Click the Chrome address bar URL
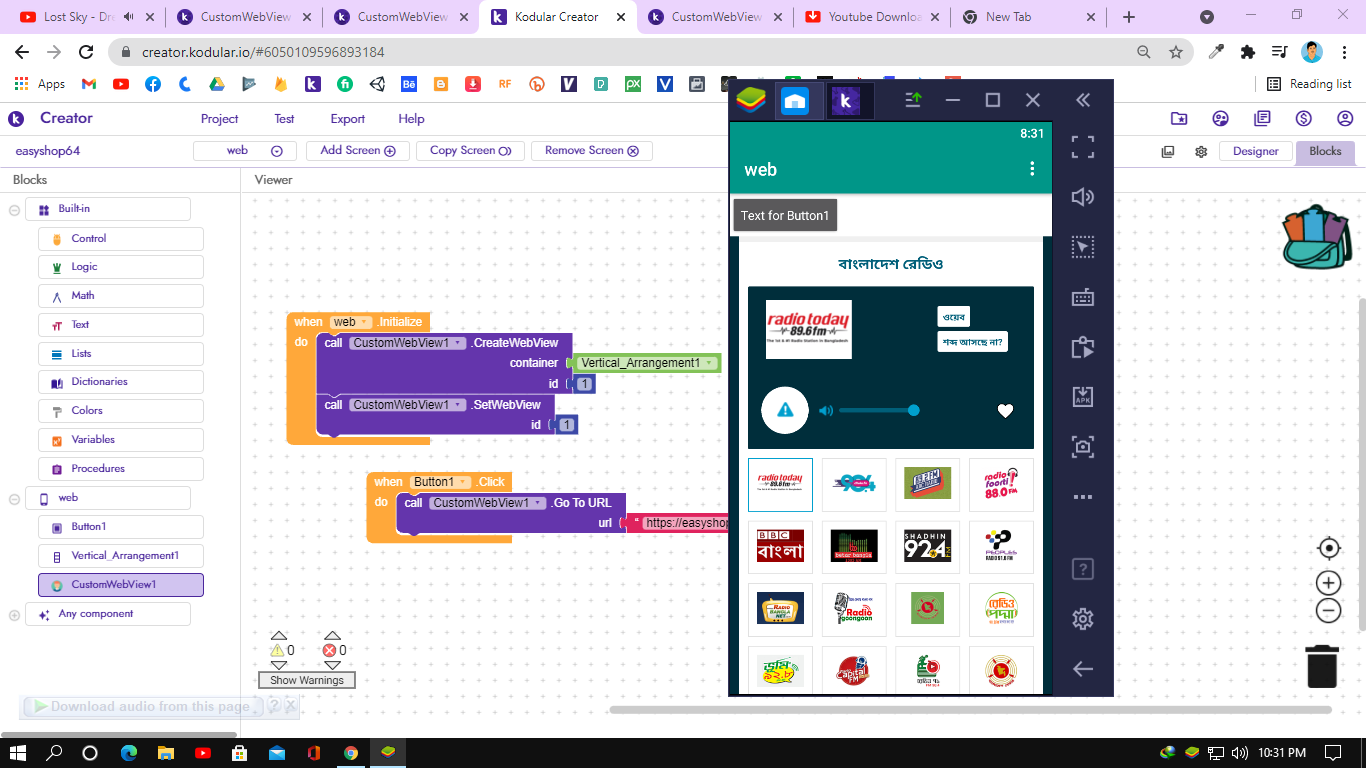Screen dimensions: 1366x768 (x=263, y=52)
